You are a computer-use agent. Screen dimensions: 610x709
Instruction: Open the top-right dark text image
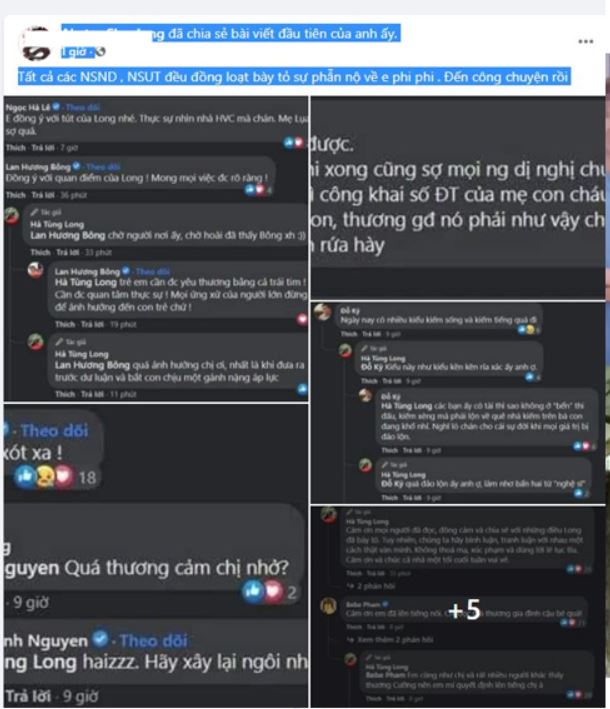coord(458,198)
